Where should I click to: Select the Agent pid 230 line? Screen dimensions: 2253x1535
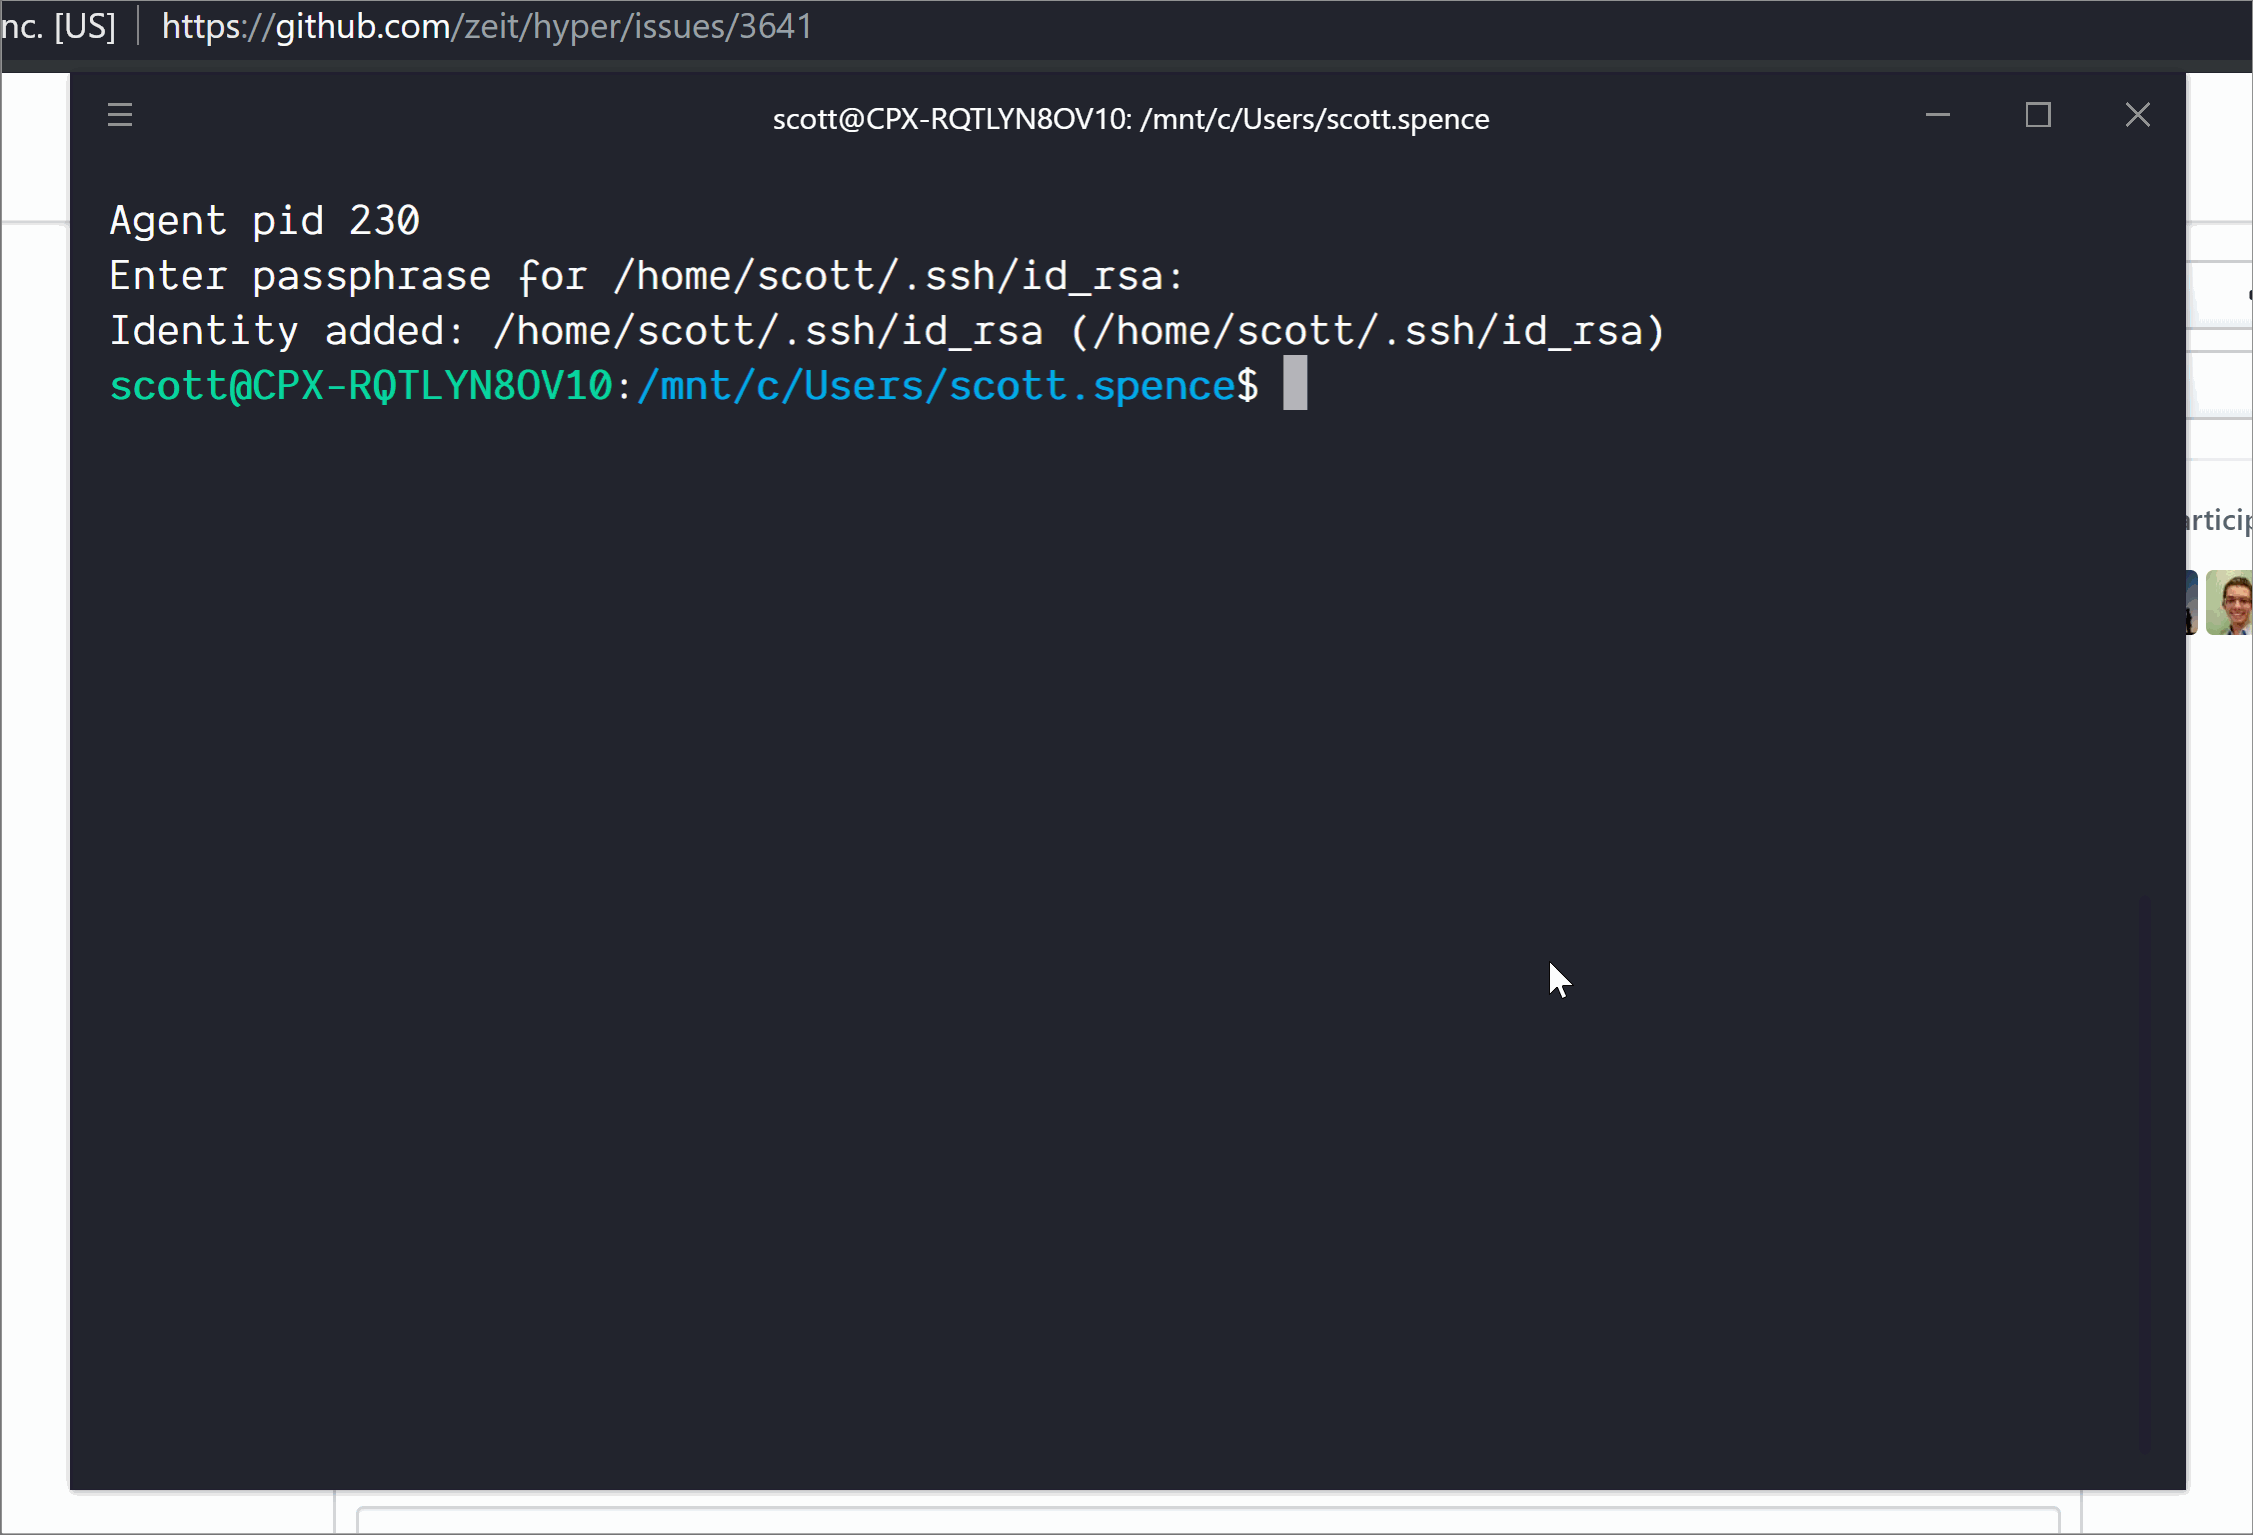(x=264, y=219)
